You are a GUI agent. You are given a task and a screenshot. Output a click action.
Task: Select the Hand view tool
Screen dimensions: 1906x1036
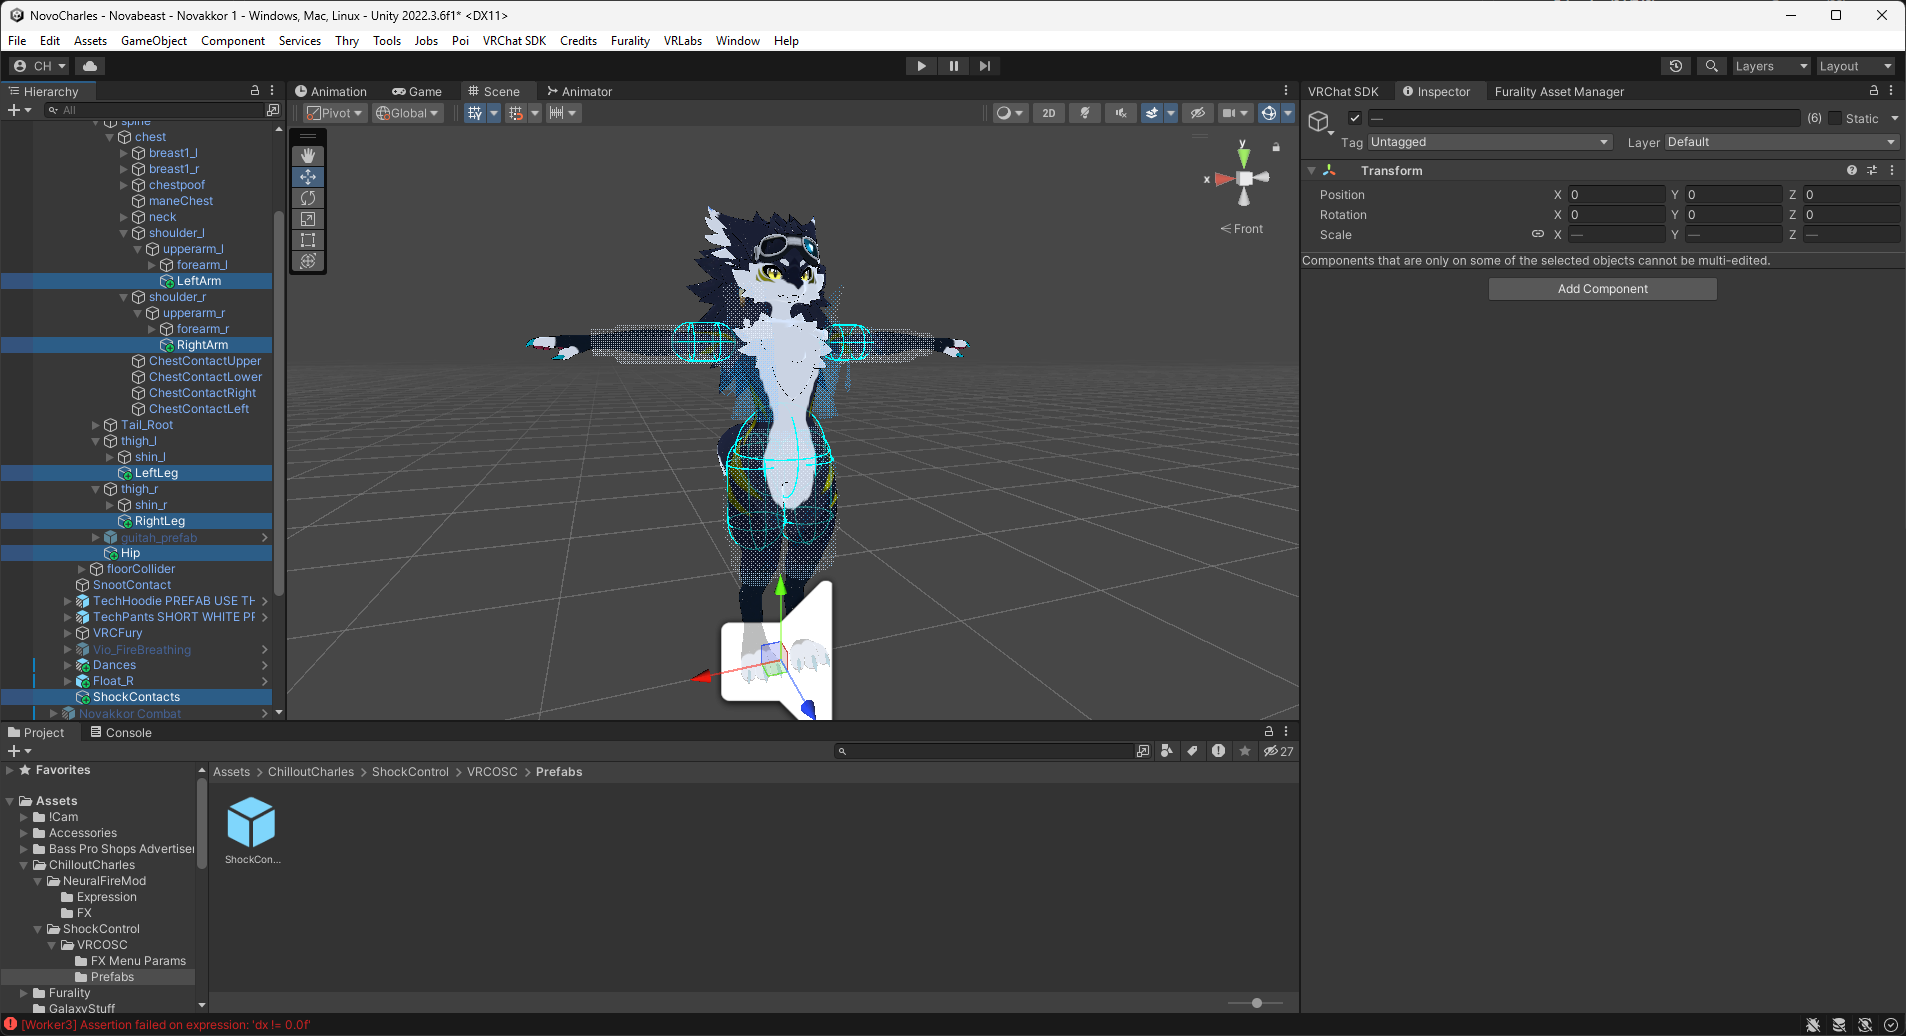(308, 156)
